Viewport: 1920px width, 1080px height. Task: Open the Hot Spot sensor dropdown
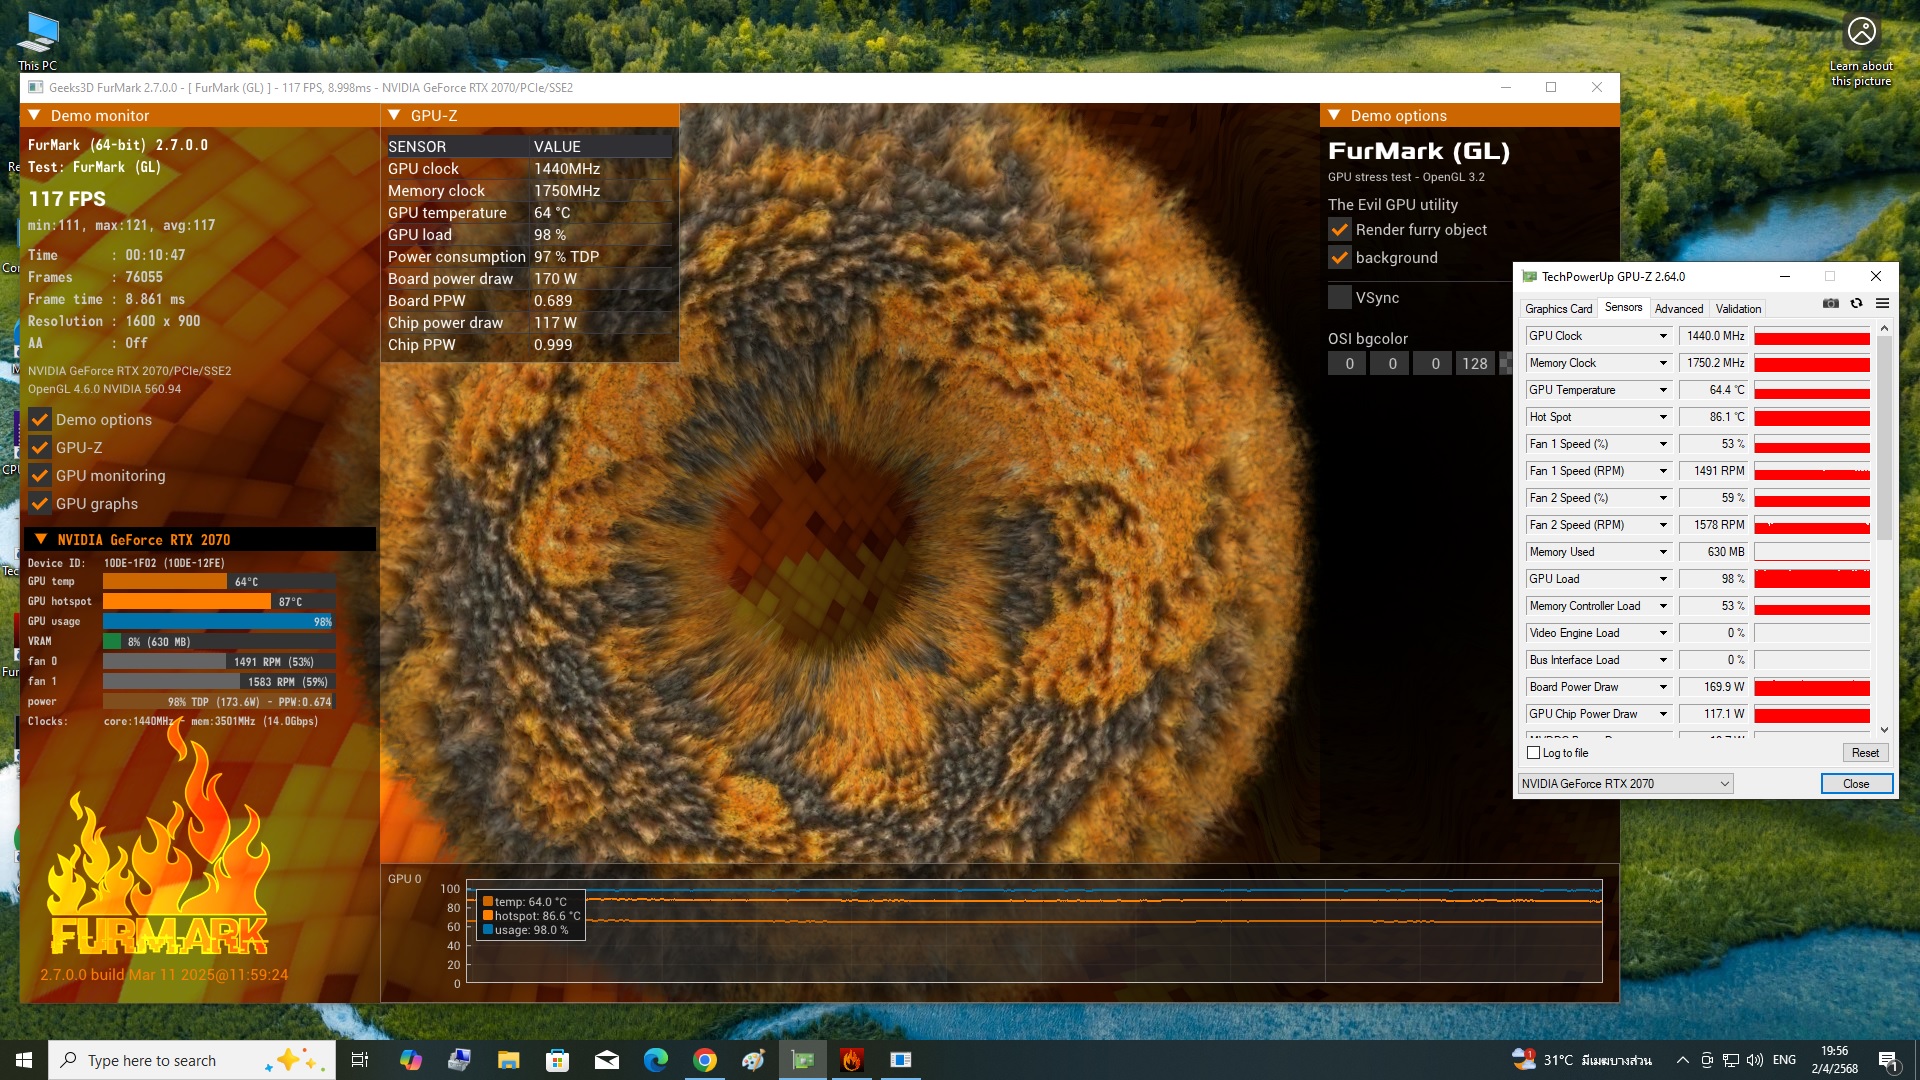1663,417
